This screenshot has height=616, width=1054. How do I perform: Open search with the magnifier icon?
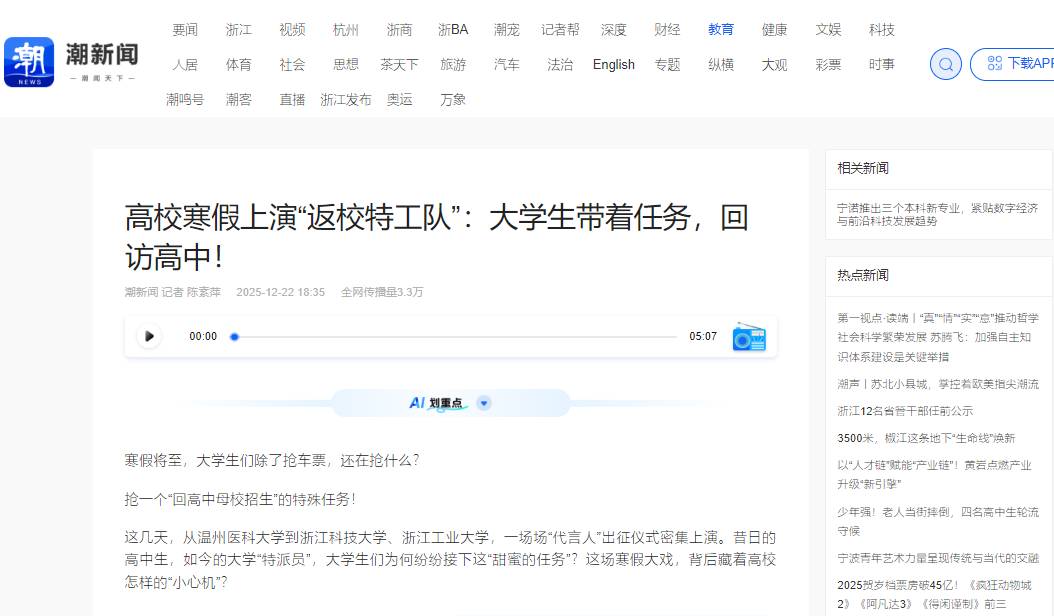point(946,64)
